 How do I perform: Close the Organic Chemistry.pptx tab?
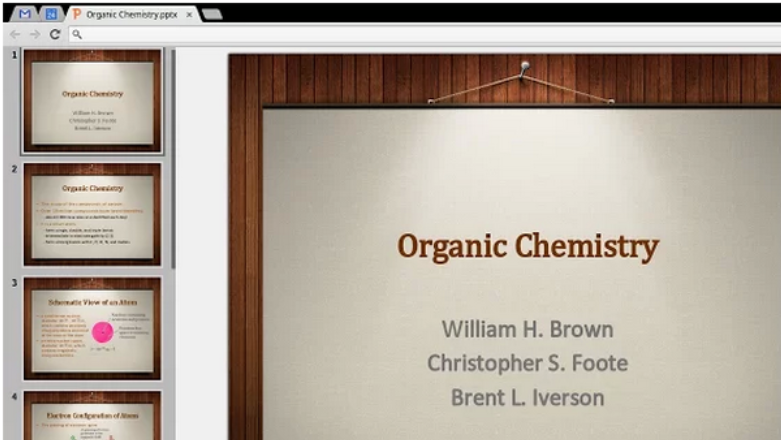pos(189,15)
